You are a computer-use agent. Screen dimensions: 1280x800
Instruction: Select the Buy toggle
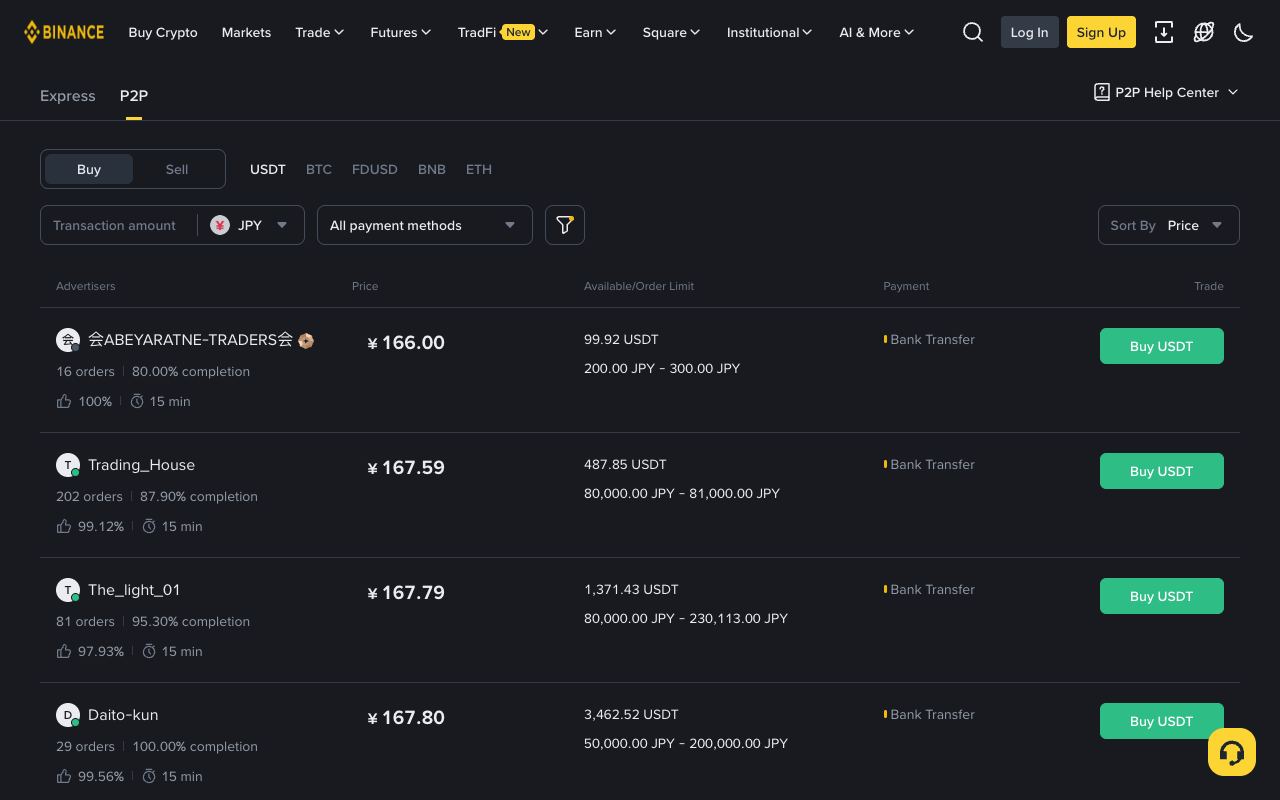(x=89, y=169)
